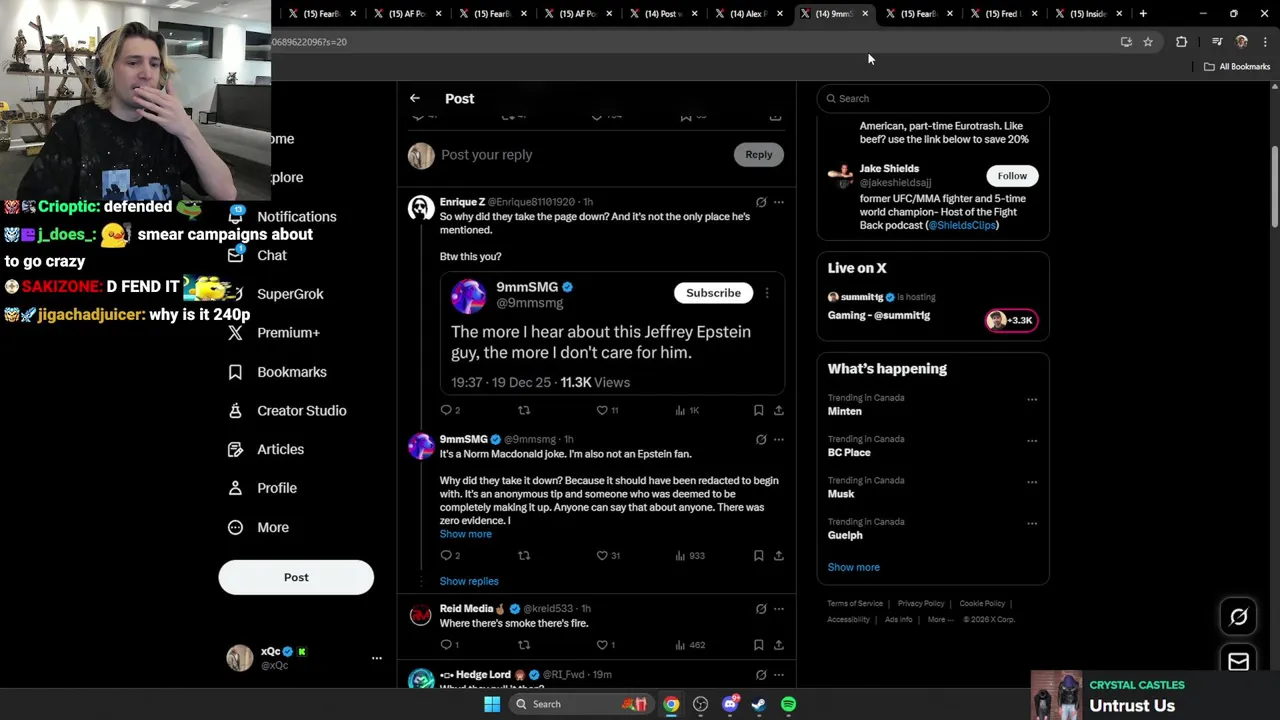
Task: Click the large Post button in the sidebar
Action: [296, 577]
